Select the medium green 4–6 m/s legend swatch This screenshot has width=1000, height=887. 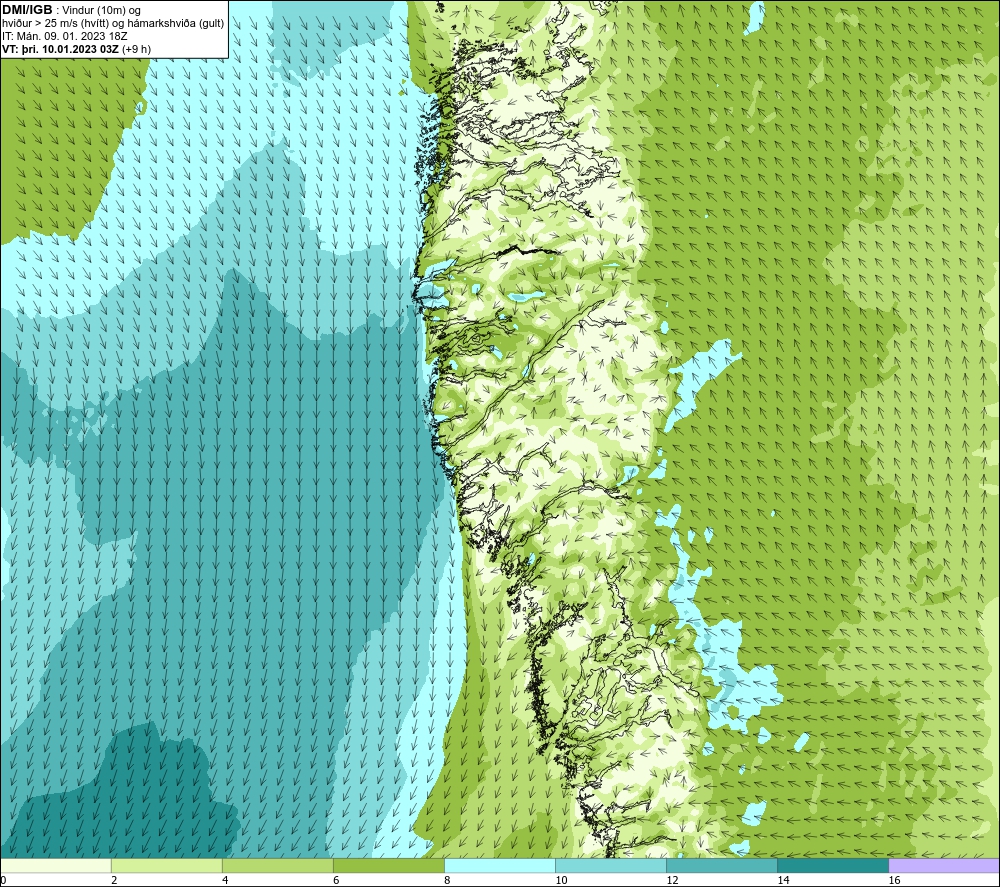[277, 865]
